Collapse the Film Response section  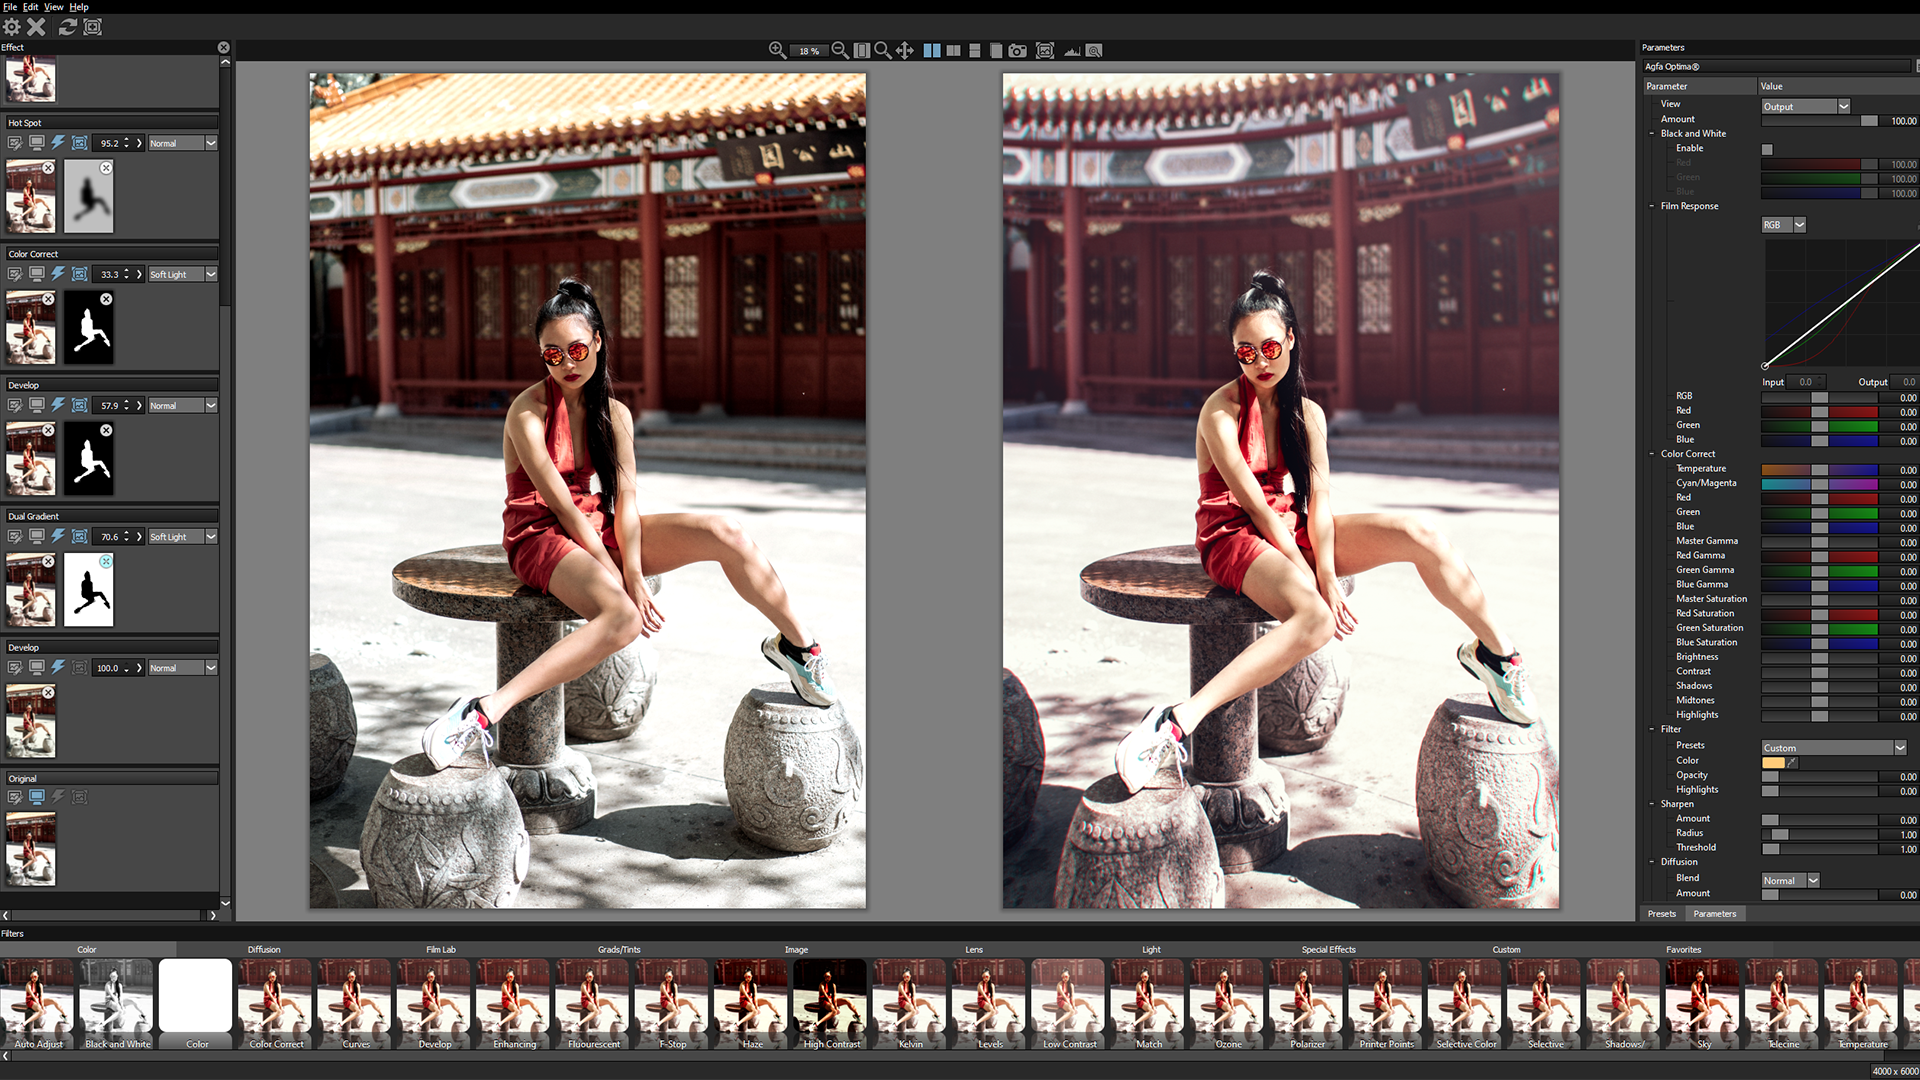1652,206
